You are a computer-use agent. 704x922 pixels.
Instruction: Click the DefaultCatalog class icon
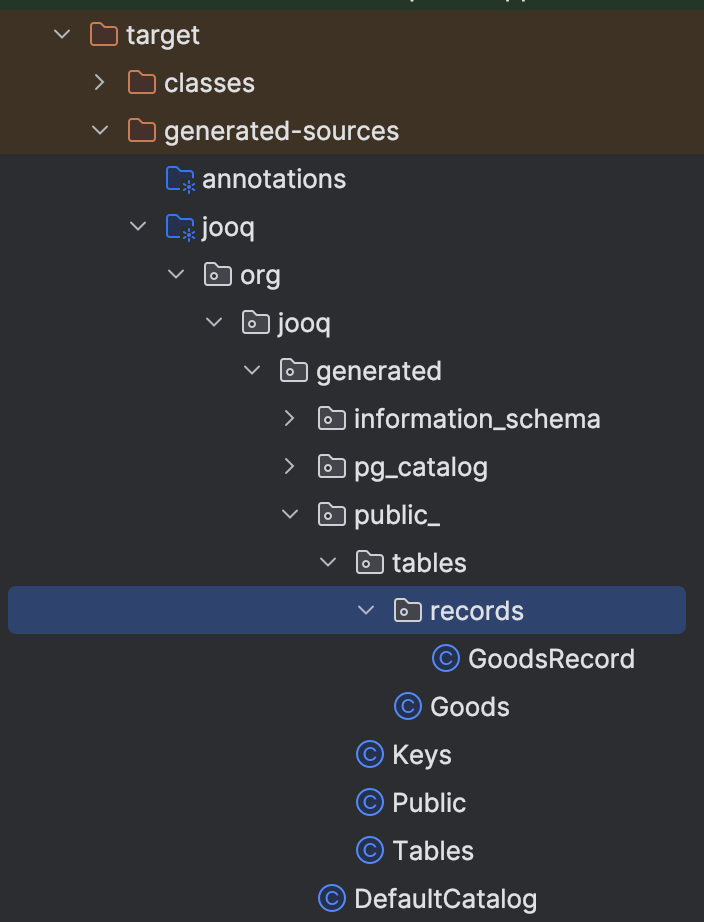click(332, 899)
